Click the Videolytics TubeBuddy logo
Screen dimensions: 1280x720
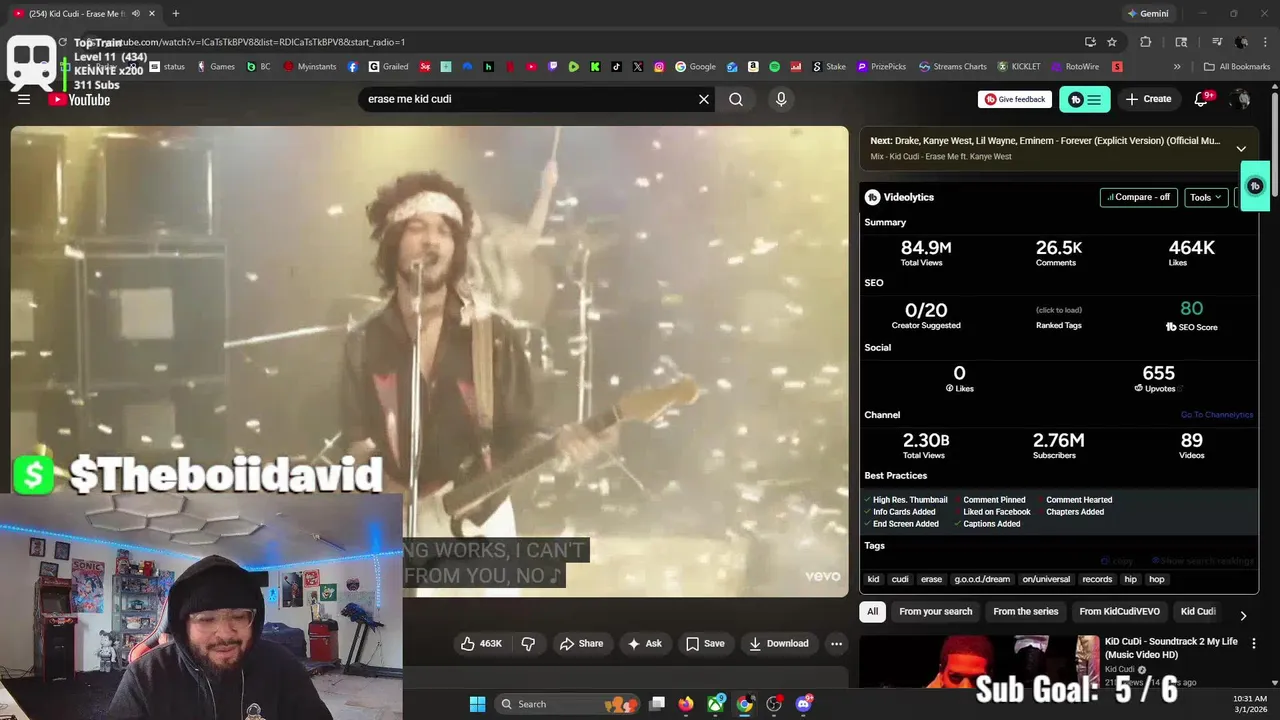tap(872, 197)
